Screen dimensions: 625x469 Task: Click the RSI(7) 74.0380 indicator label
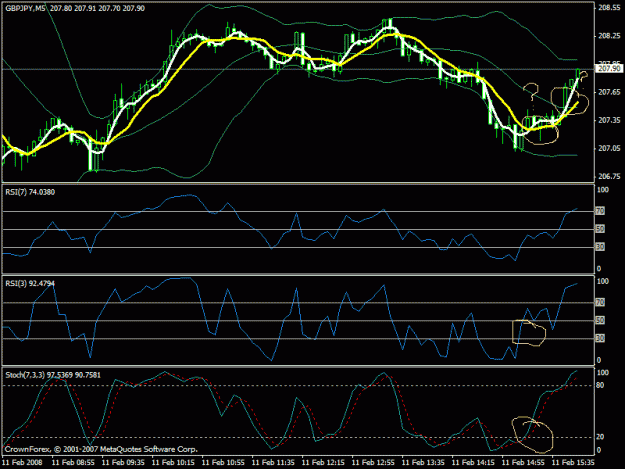[30, 192]
